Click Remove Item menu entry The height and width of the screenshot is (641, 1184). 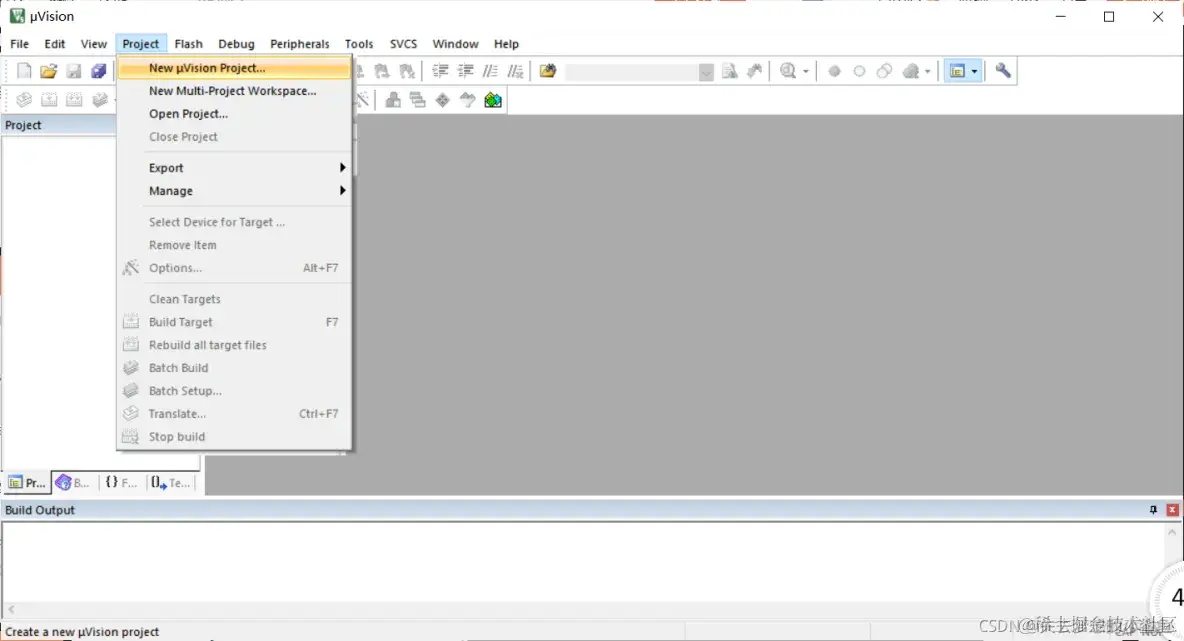click(235, 245)
